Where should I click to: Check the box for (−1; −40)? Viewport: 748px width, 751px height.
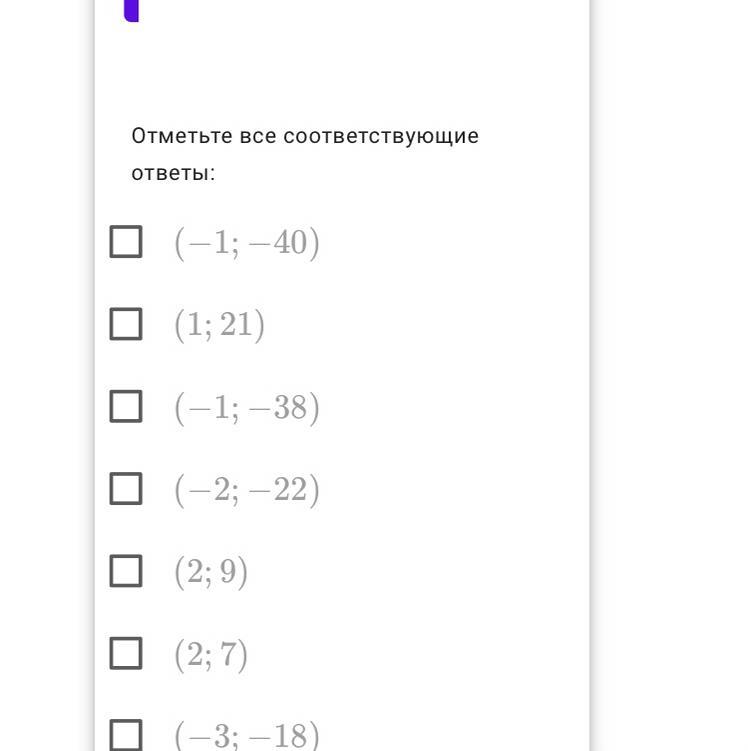(126, 242)
